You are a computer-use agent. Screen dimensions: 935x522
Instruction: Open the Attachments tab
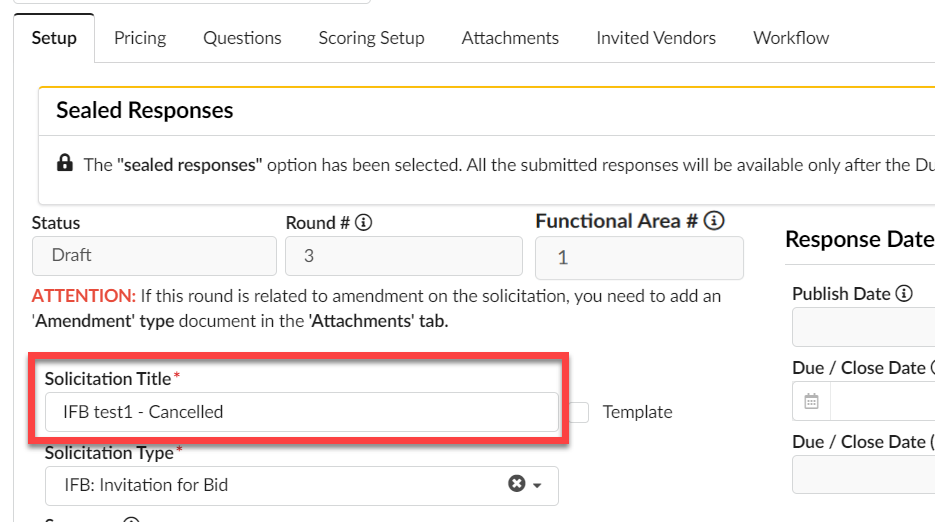point(510,38)
